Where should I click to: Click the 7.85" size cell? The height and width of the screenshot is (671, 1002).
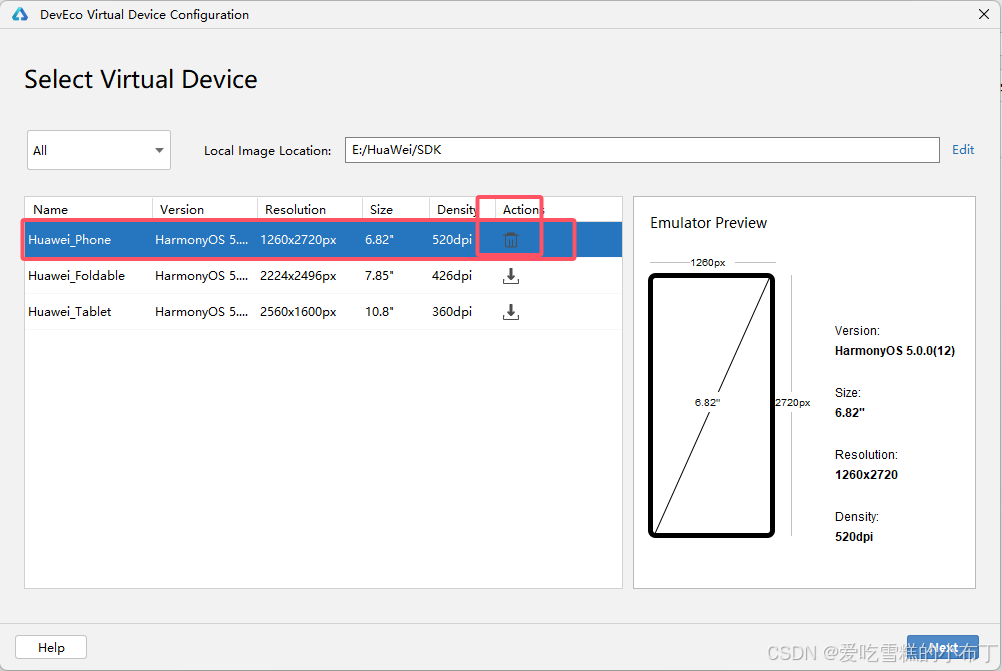click(x=379, y=276)
